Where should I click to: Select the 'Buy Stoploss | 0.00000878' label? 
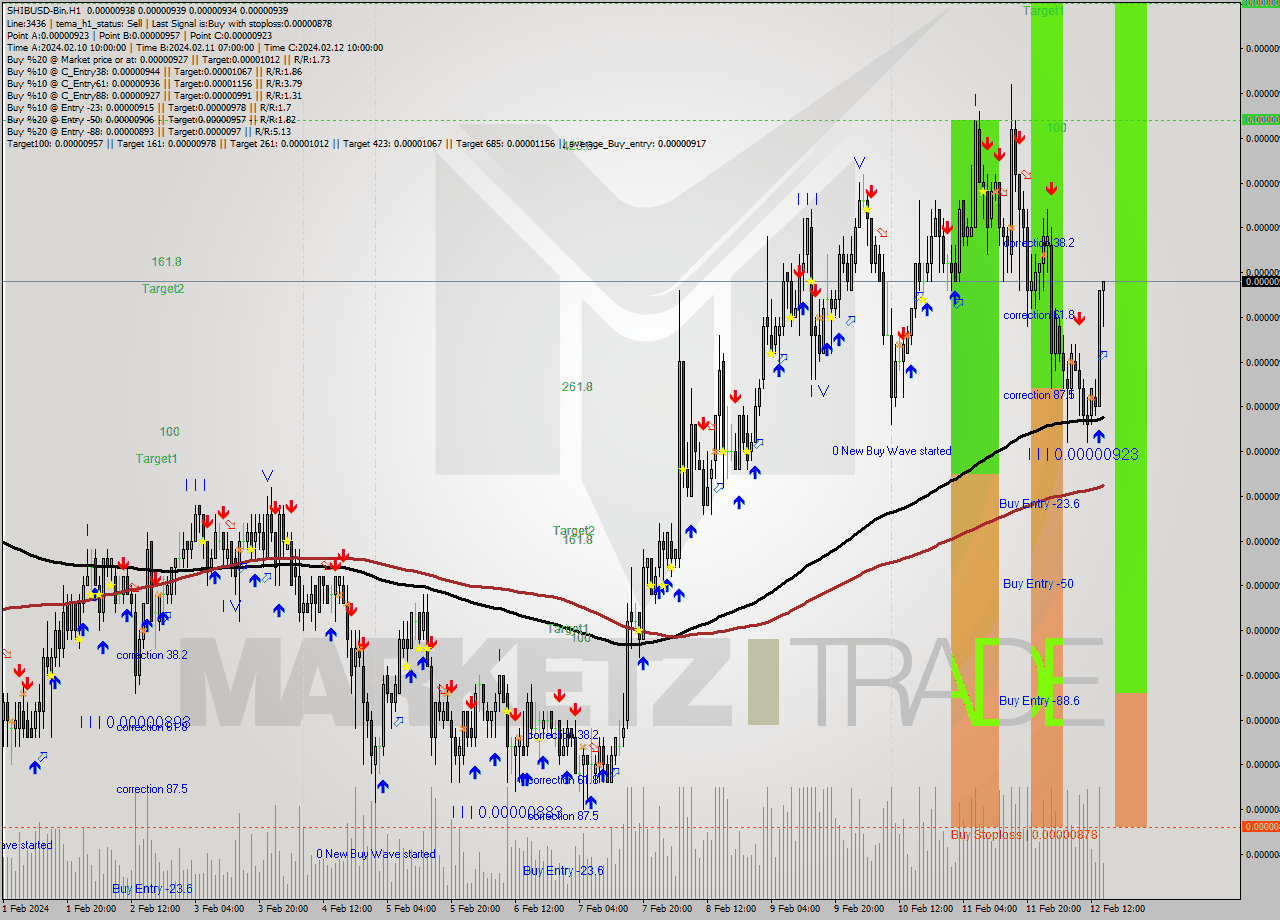(x=1024, y=834)
